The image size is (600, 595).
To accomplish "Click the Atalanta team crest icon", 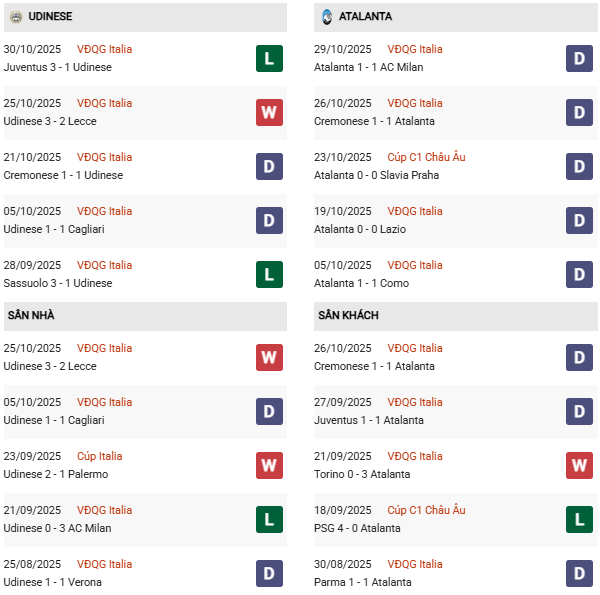I will pos(327,17).
